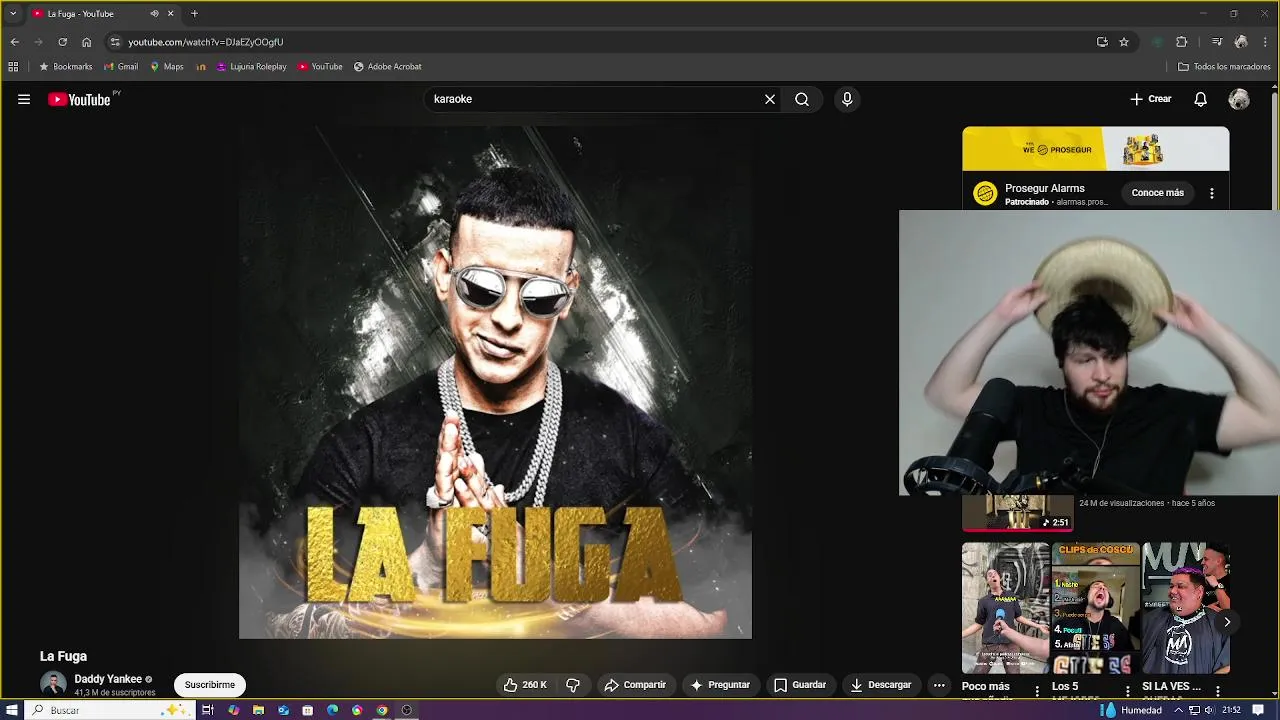
Task: Open the Crear menu
Action: pyautogui.click(x=1151, y=99)
